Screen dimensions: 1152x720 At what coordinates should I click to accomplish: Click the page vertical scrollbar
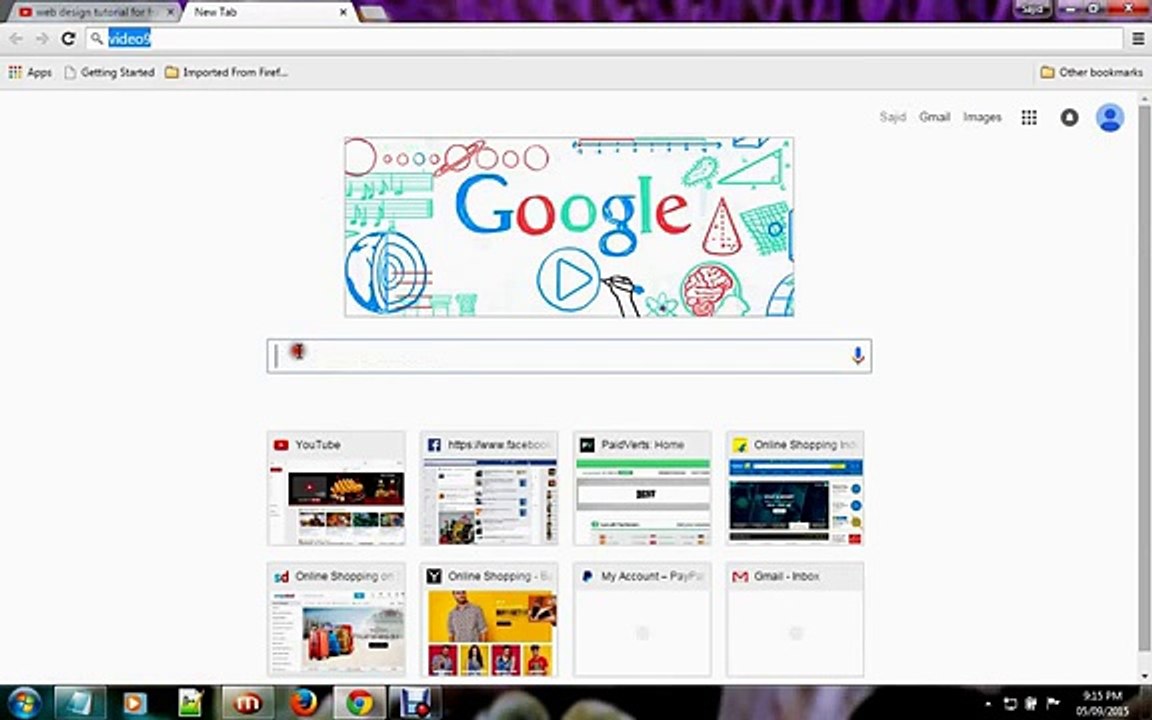(1144, 378)
